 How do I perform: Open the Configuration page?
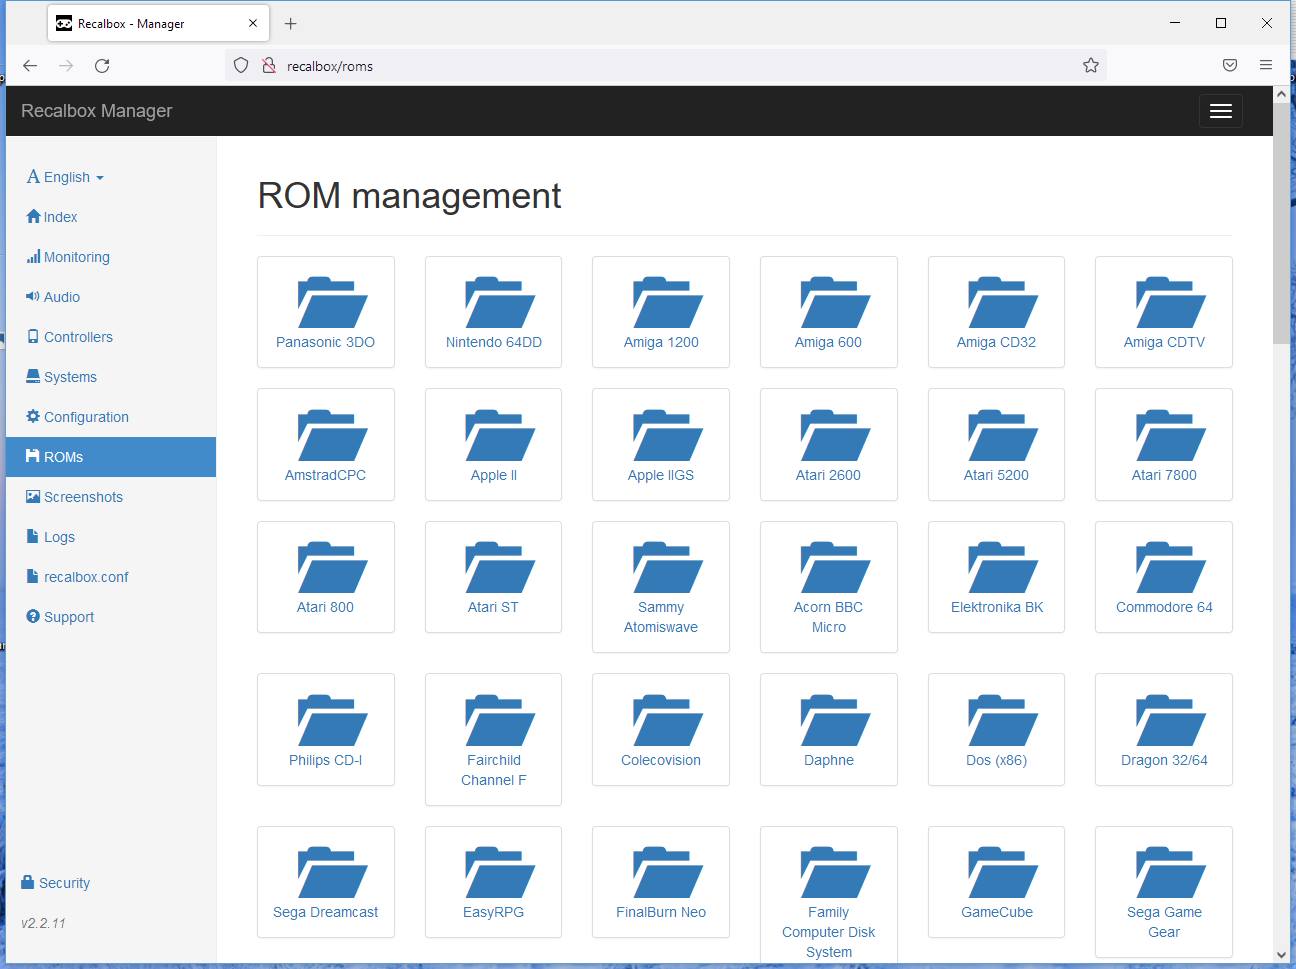click(x=78, y=417)
